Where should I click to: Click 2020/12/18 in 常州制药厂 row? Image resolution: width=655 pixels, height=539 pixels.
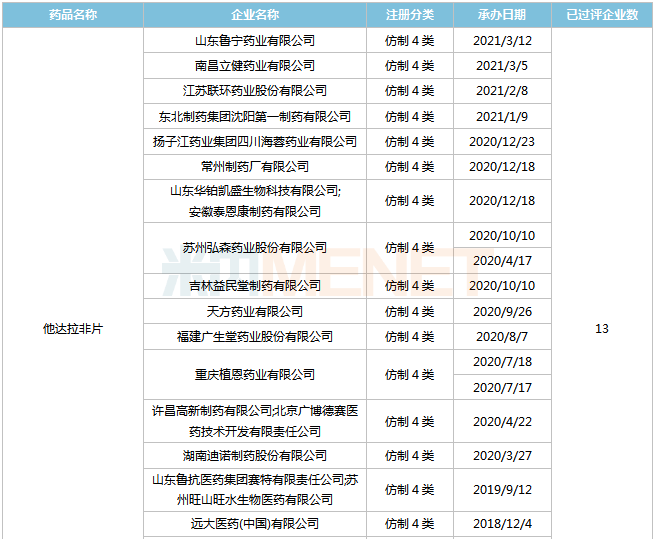pos(502,167)
